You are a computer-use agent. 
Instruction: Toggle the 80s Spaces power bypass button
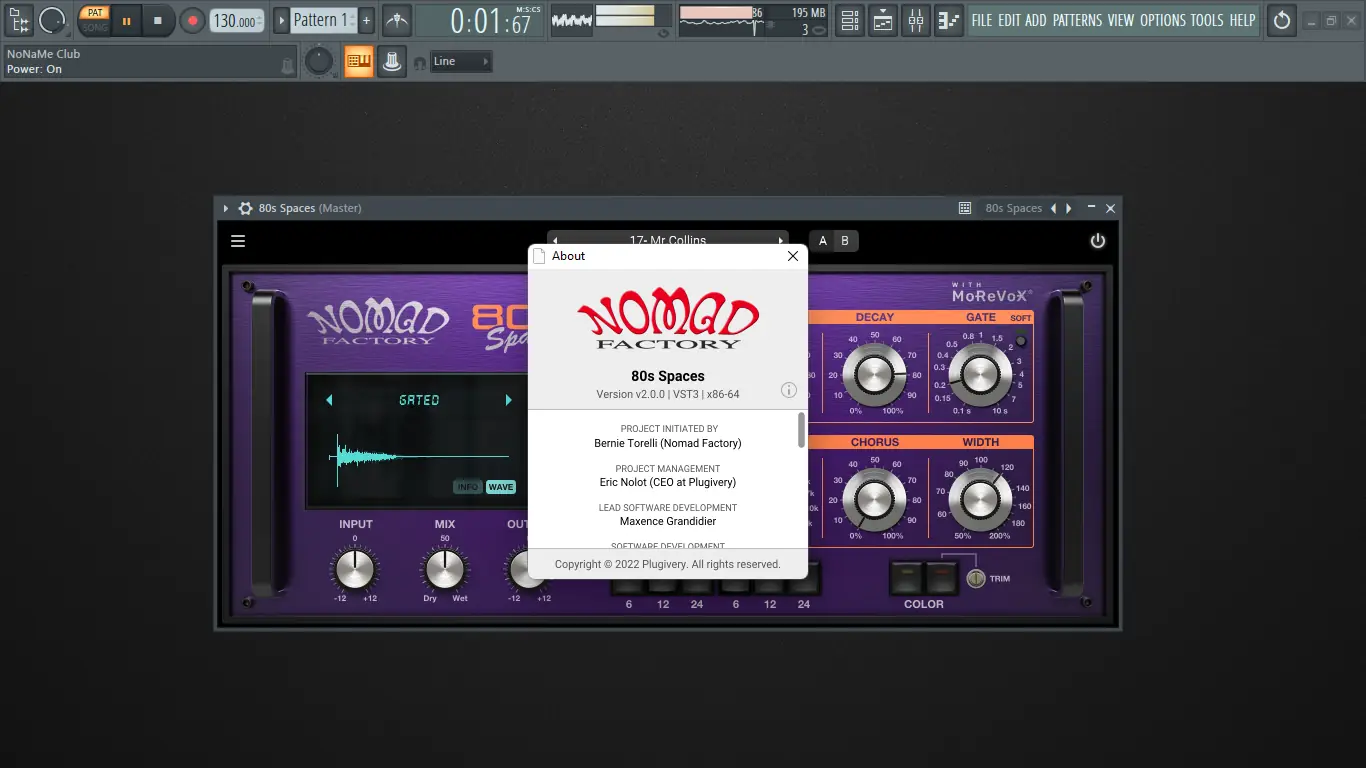pos(1098,241)
